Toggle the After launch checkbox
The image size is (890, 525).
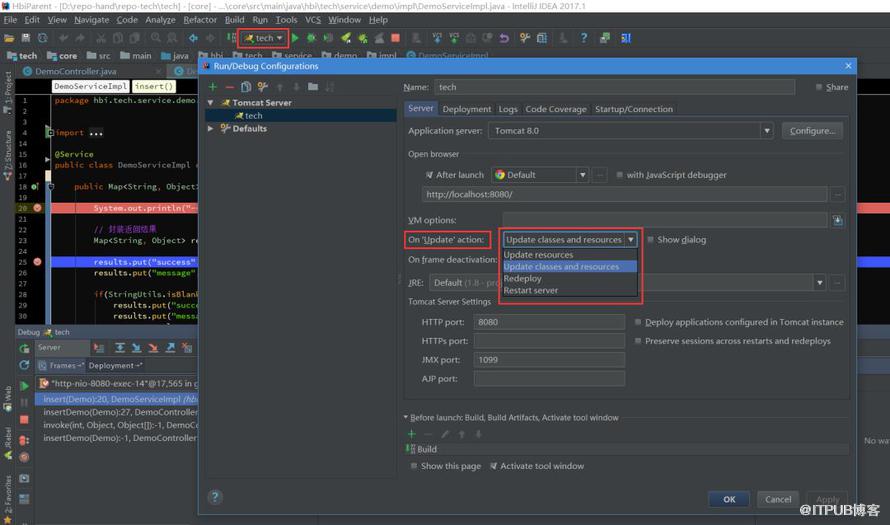click(x=429, y=175)
